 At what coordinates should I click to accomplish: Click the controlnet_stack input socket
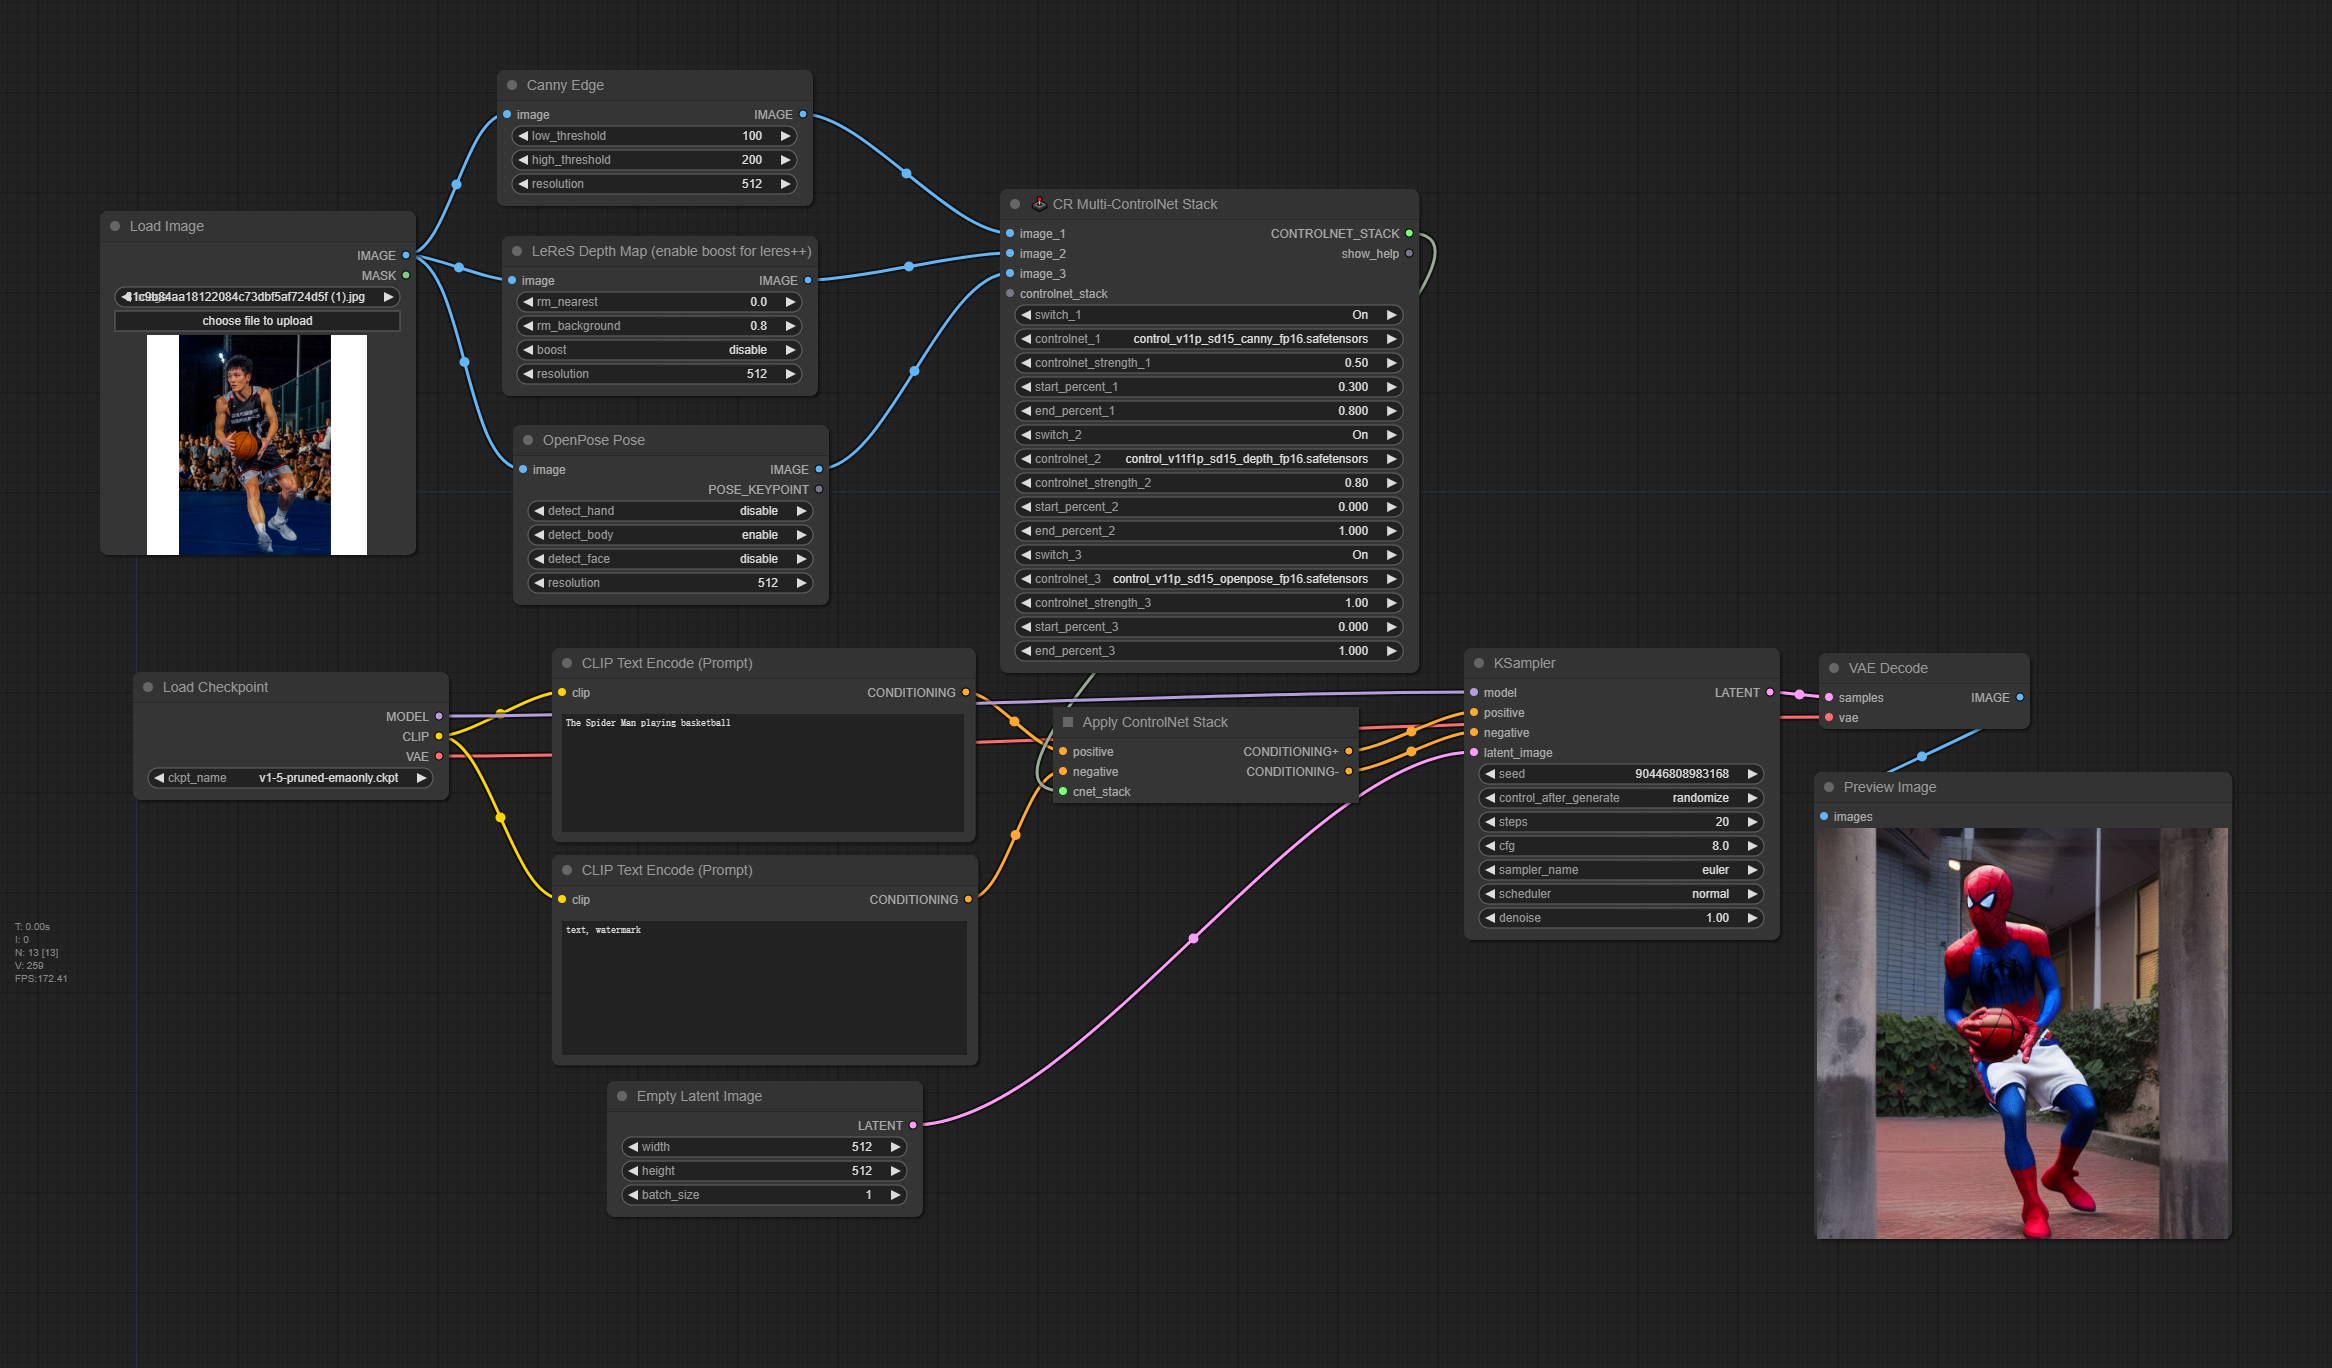tap(1010, 293)
